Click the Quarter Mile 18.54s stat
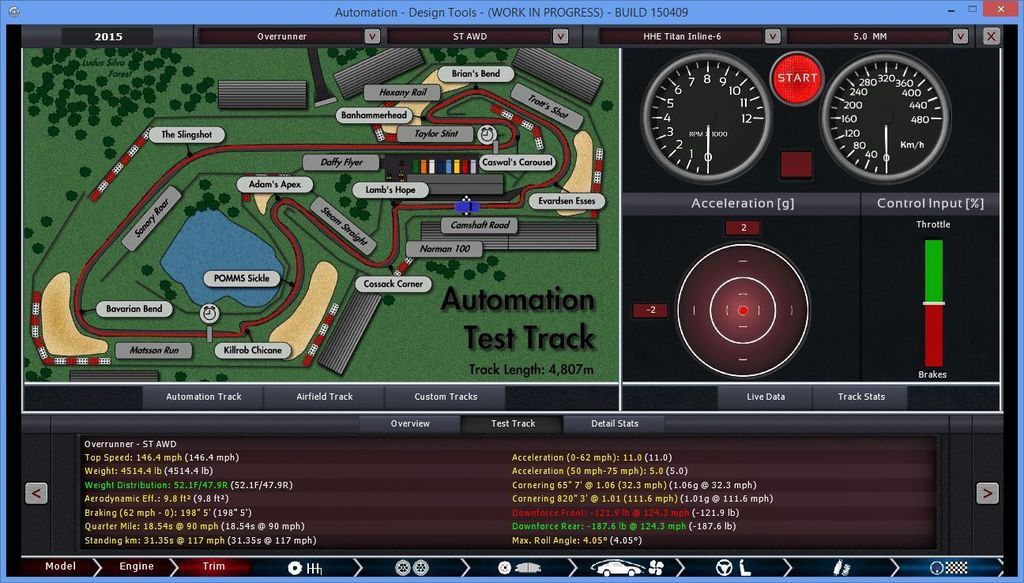 (x=194, y=526)
